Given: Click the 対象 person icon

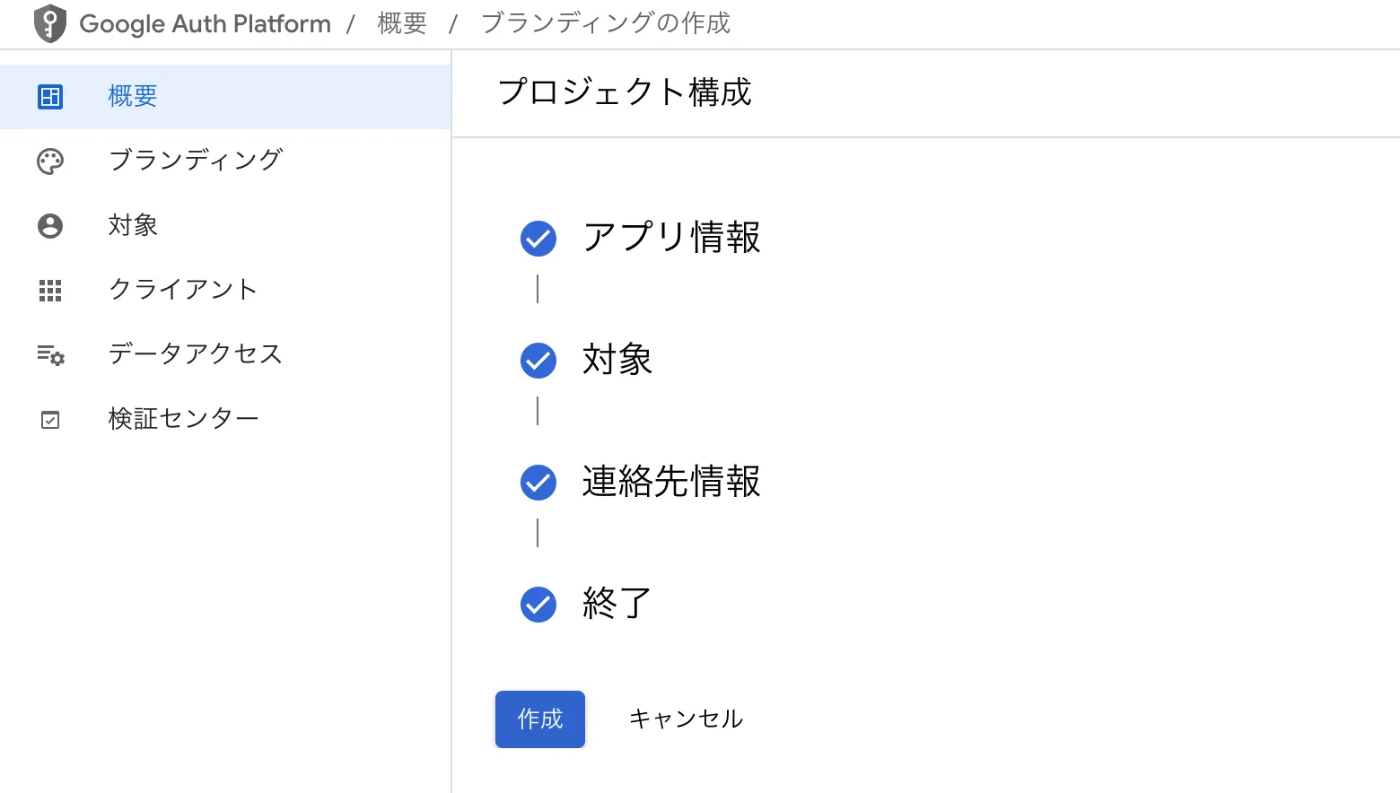Looking at the screenshot, I should pos(50,225).
